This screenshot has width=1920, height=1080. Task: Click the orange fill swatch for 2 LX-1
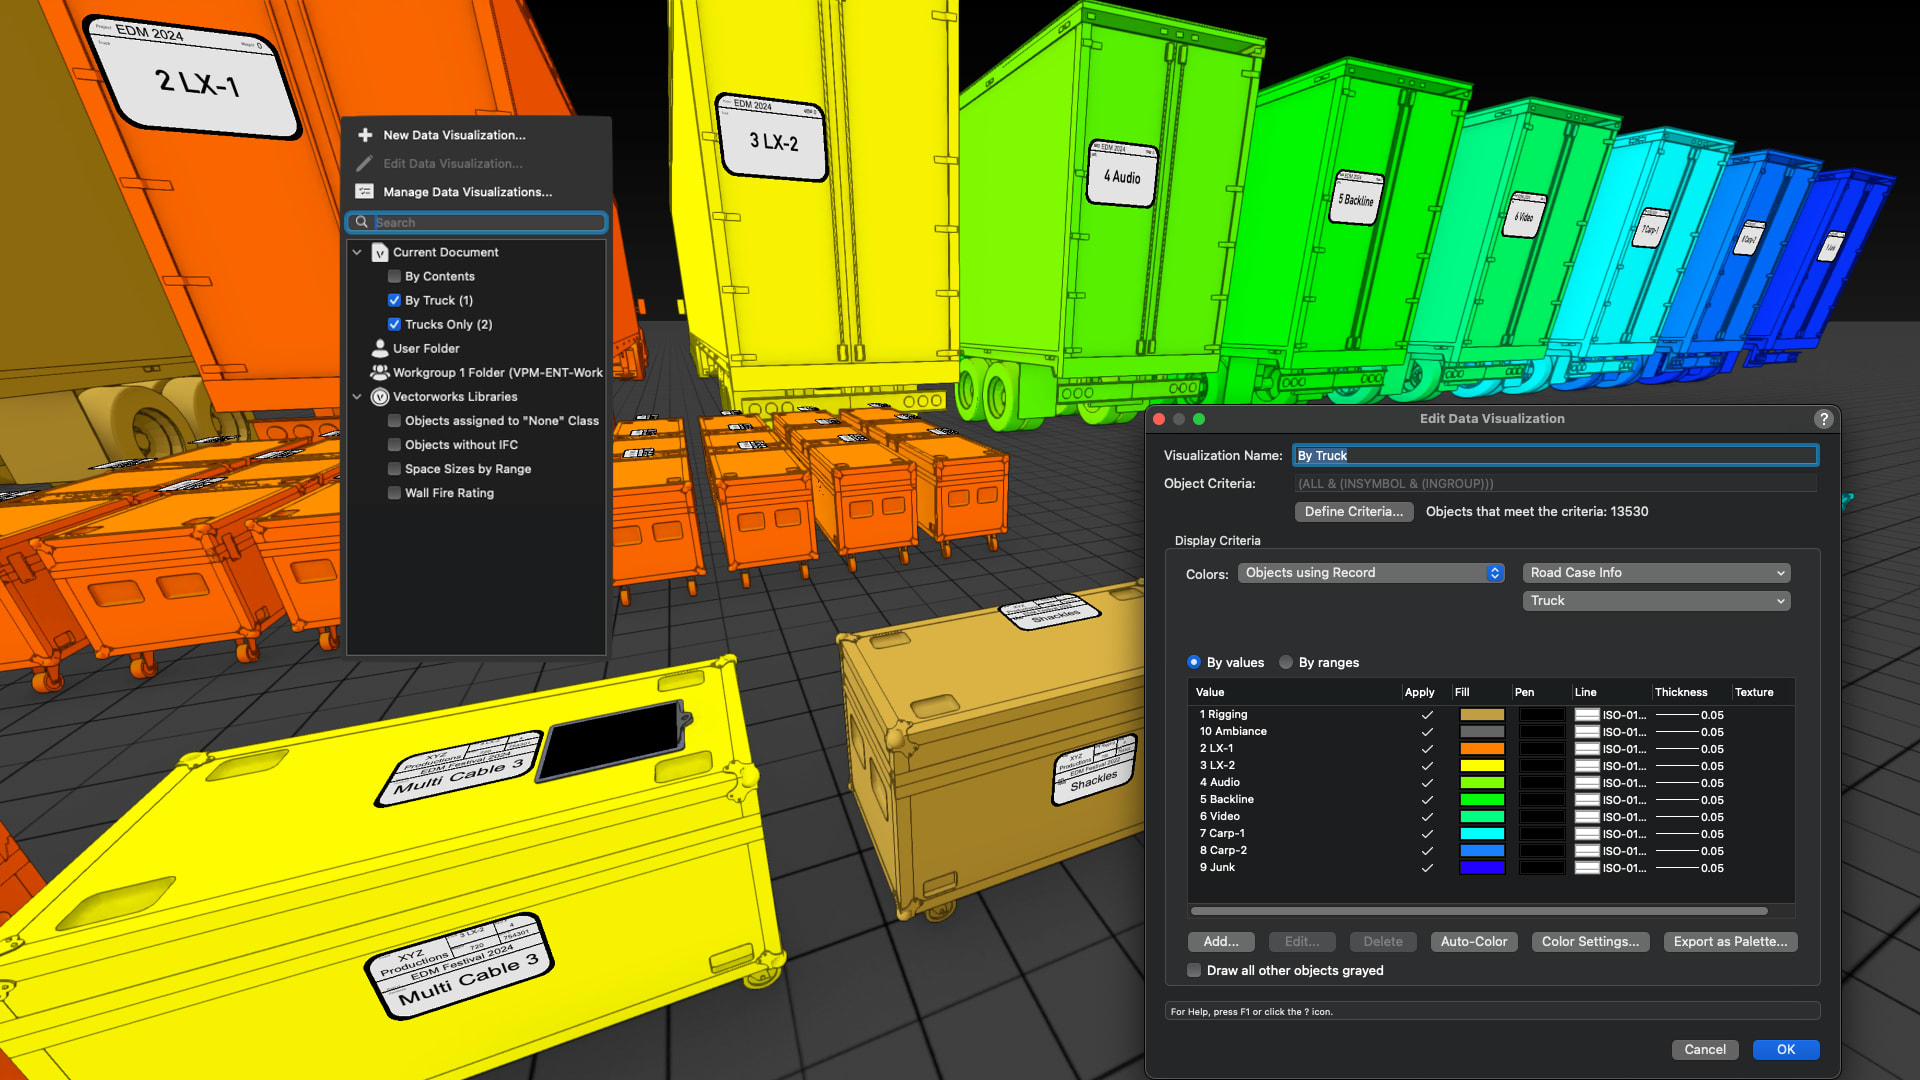click(1481, 749)
